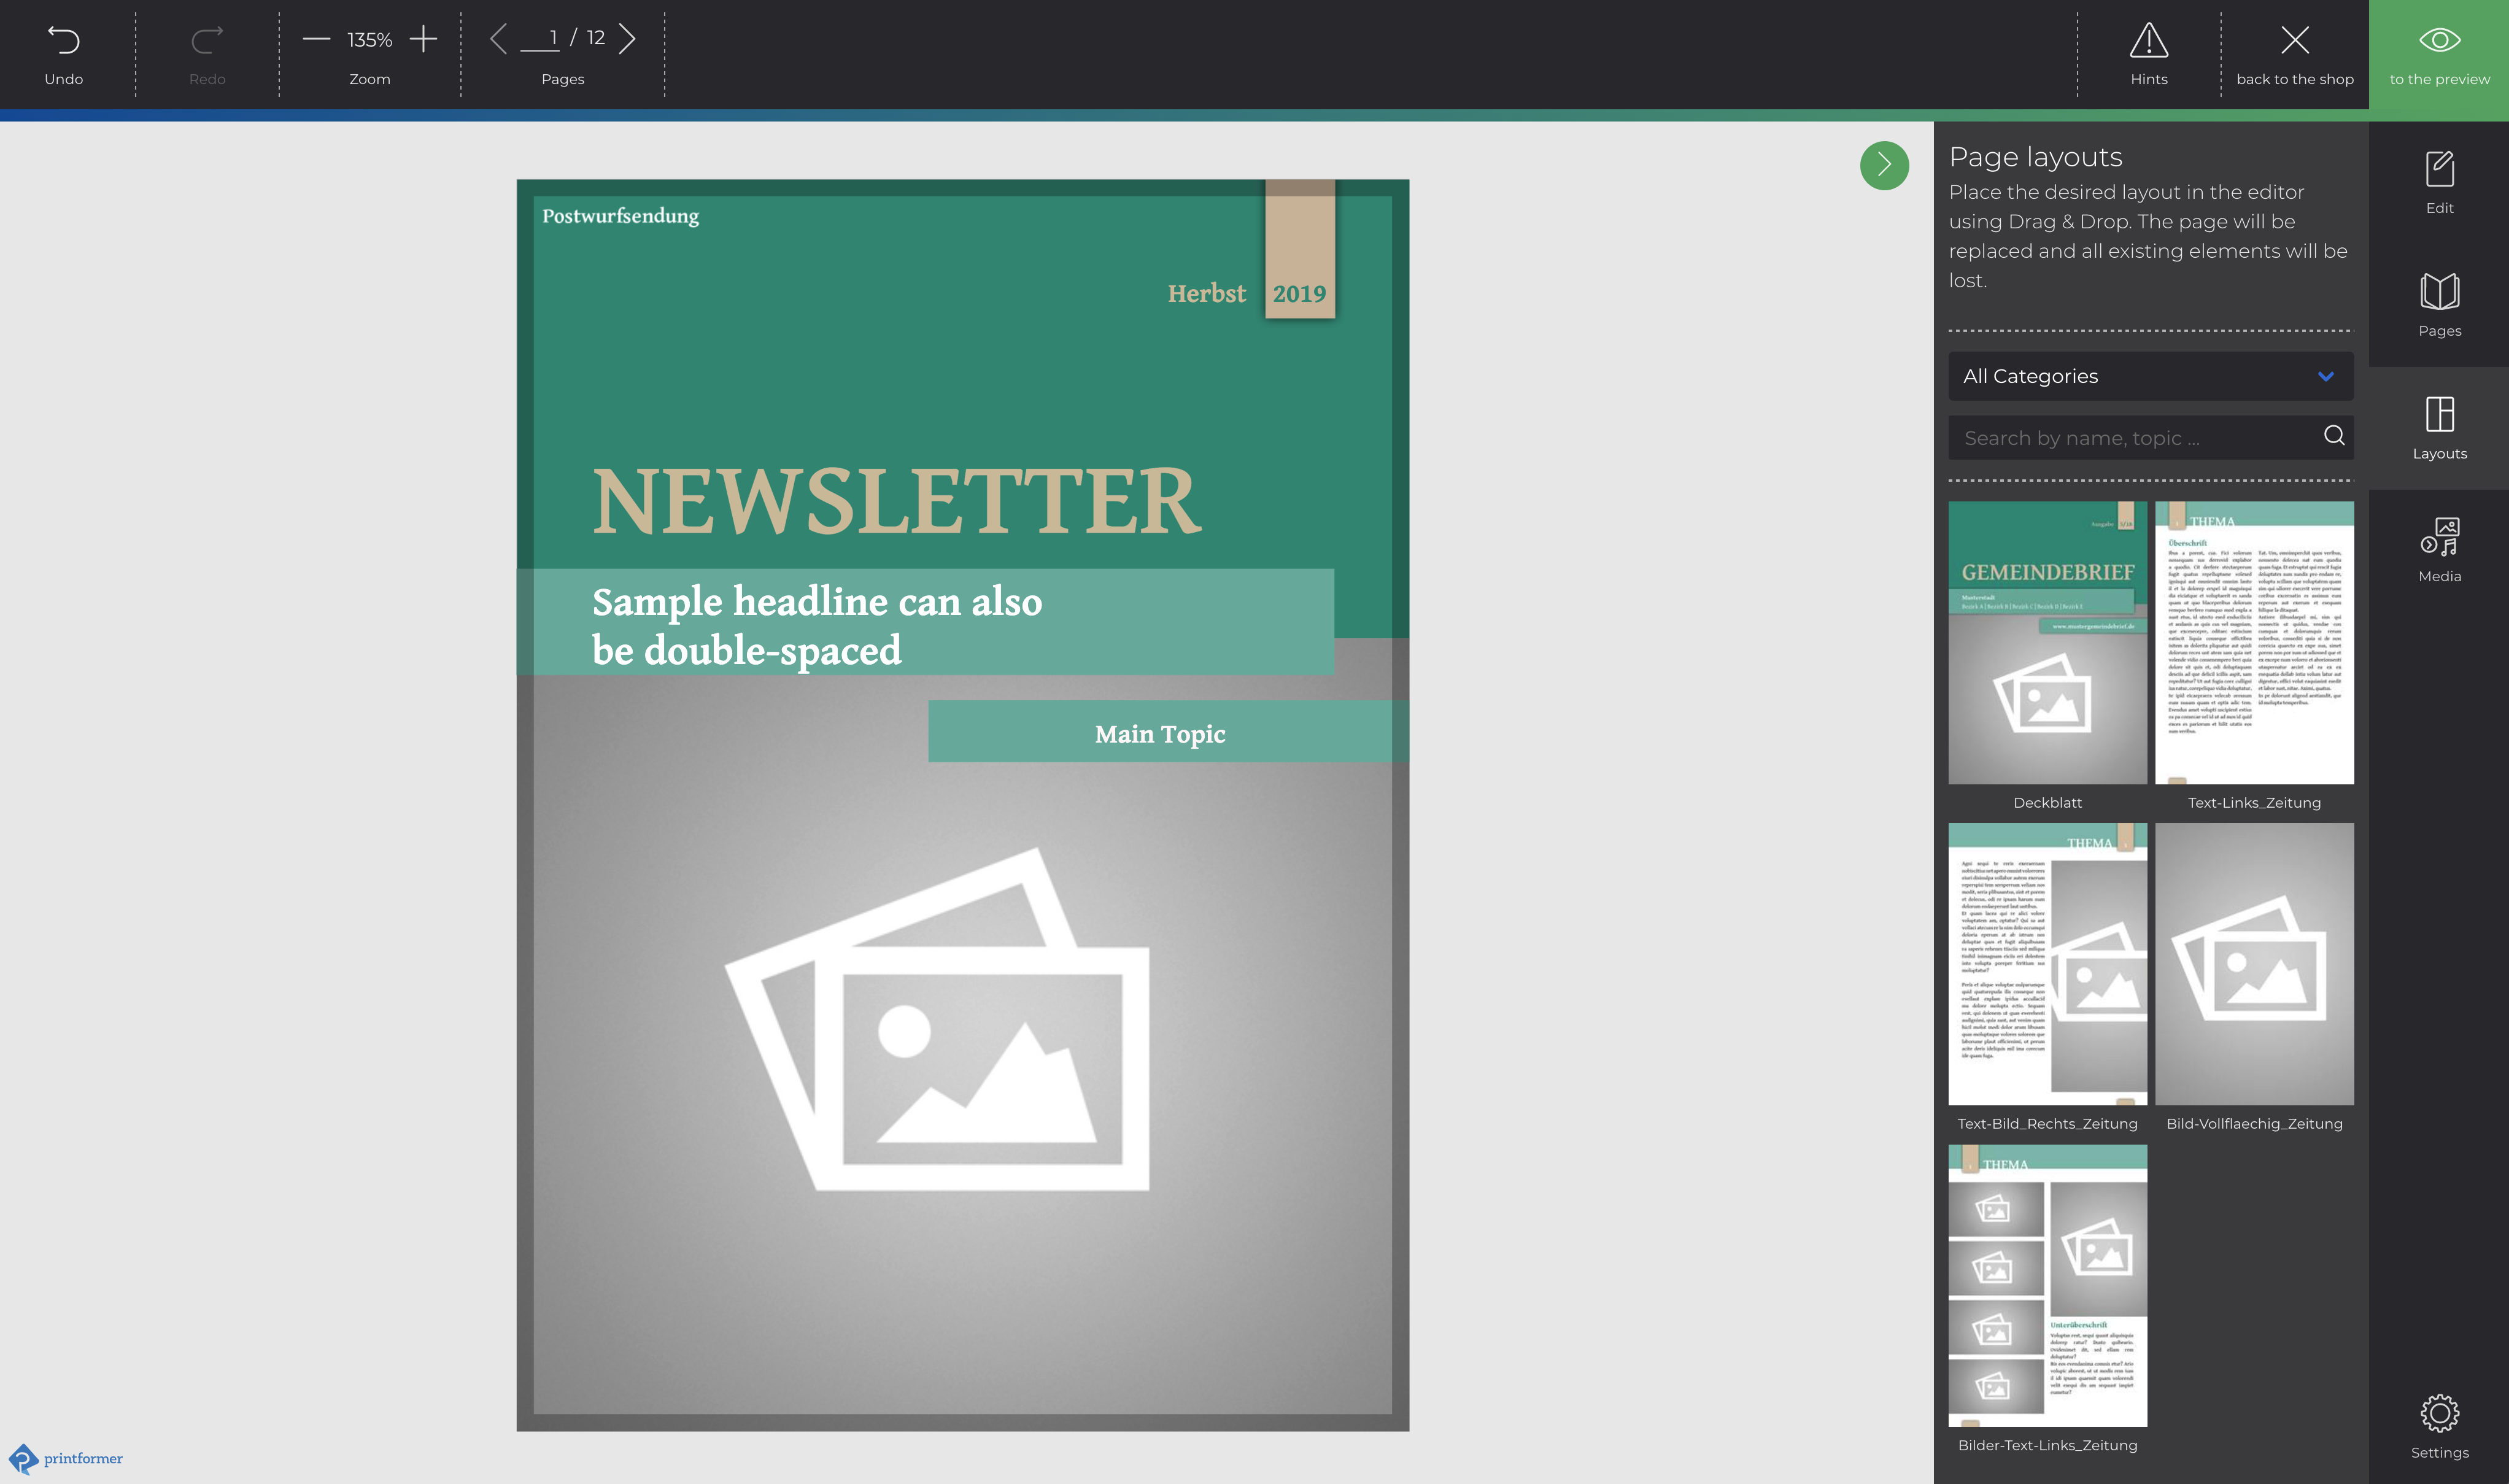Screen dimensions: 2509x1484
Task: Click the search magnifier icon
Action: [2334, 436]
